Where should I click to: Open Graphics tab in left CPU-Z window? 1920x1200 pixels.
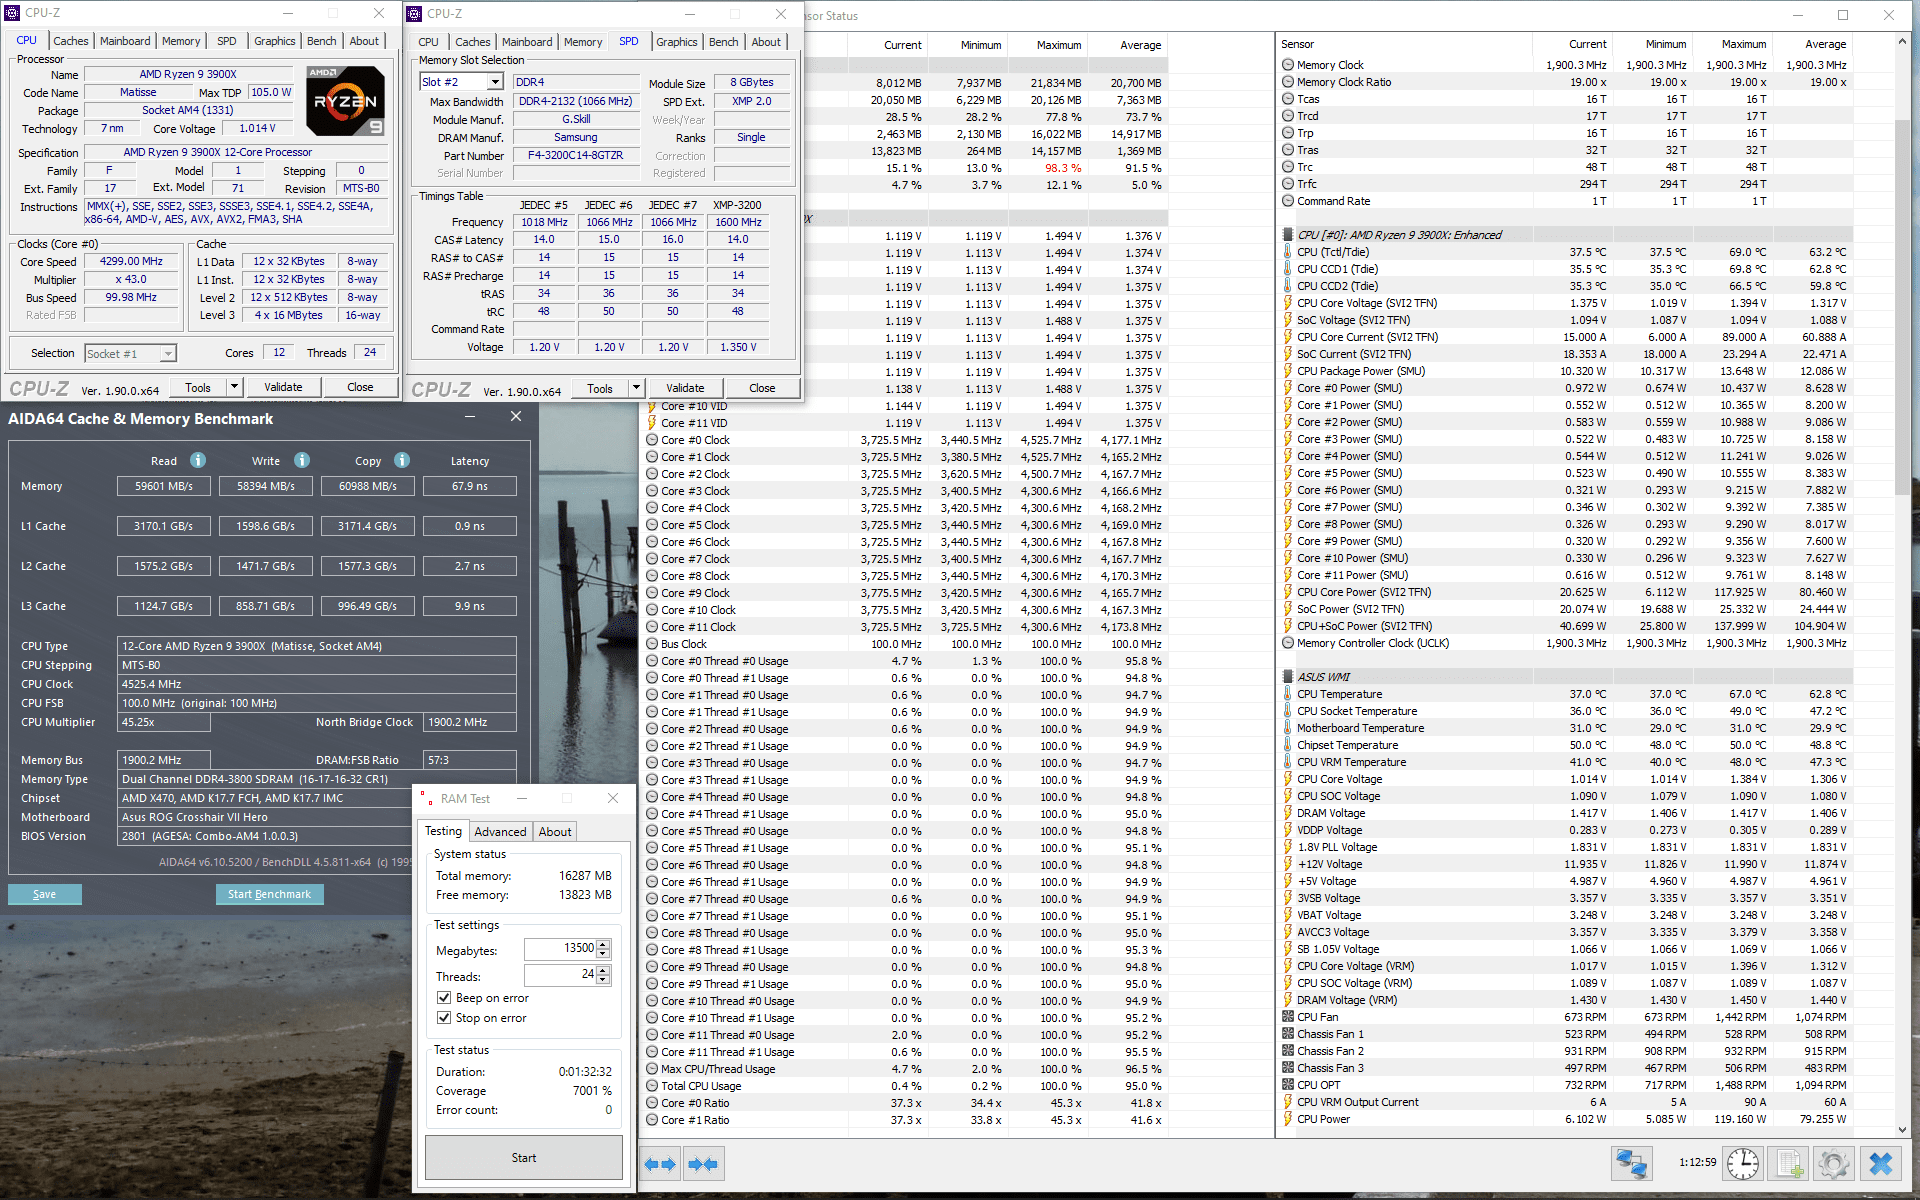tap(274, 41)
